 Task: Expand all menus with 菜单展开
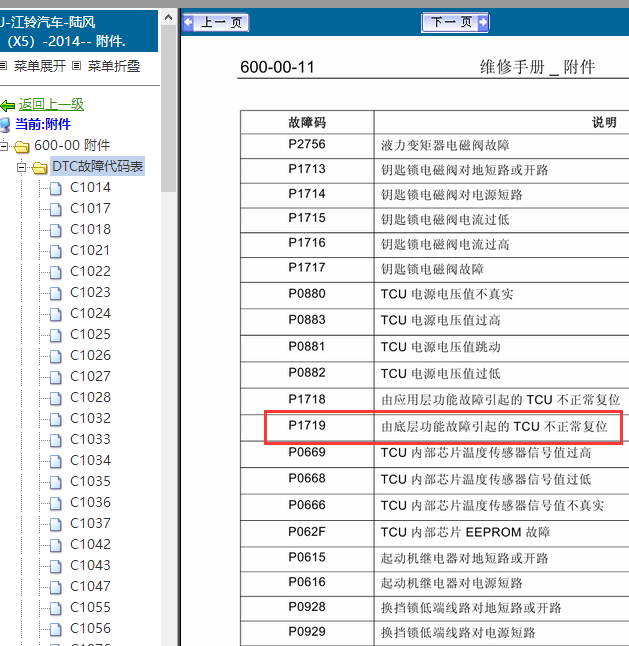pos(40,66)
